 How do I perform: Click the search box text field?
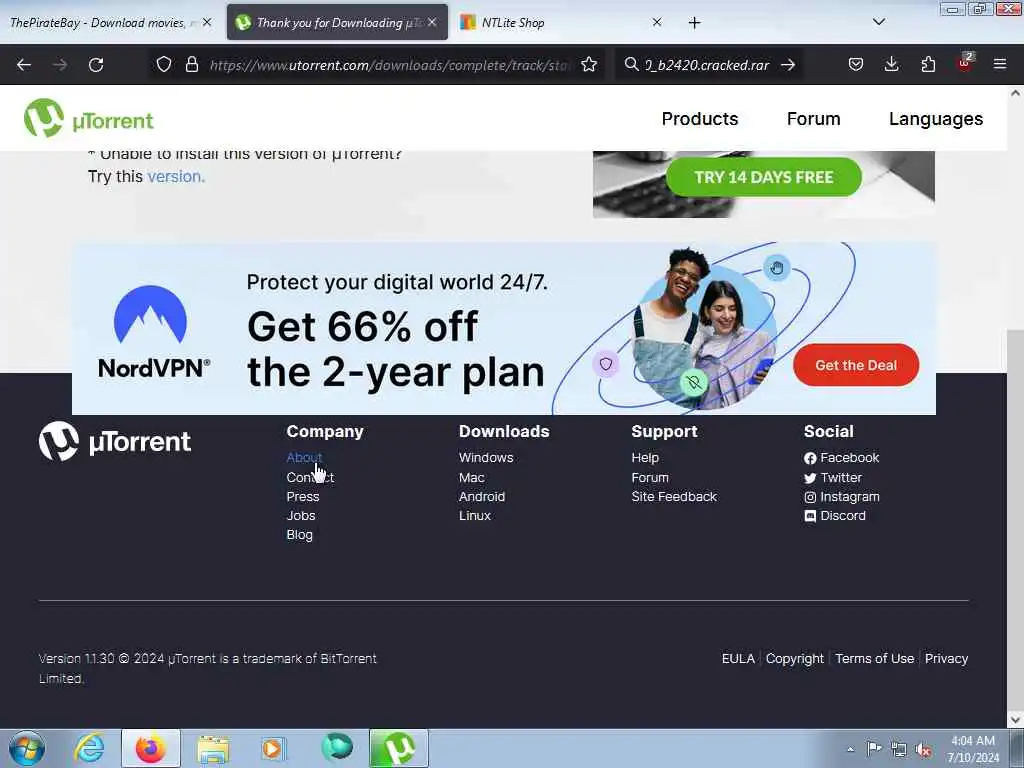pyautogui.click(x=708, y=65)
